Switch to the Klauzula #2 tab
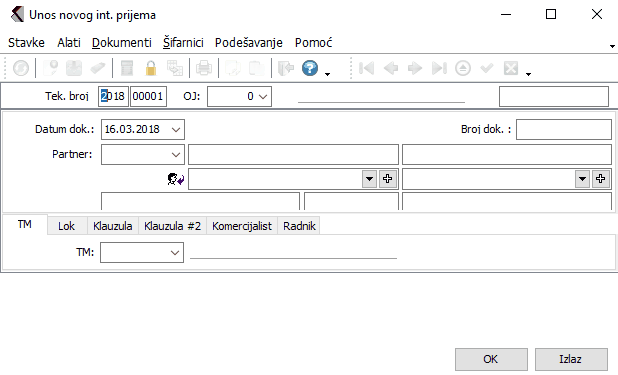The width and height of the screenshot is (618, 375). coord(173,226)
